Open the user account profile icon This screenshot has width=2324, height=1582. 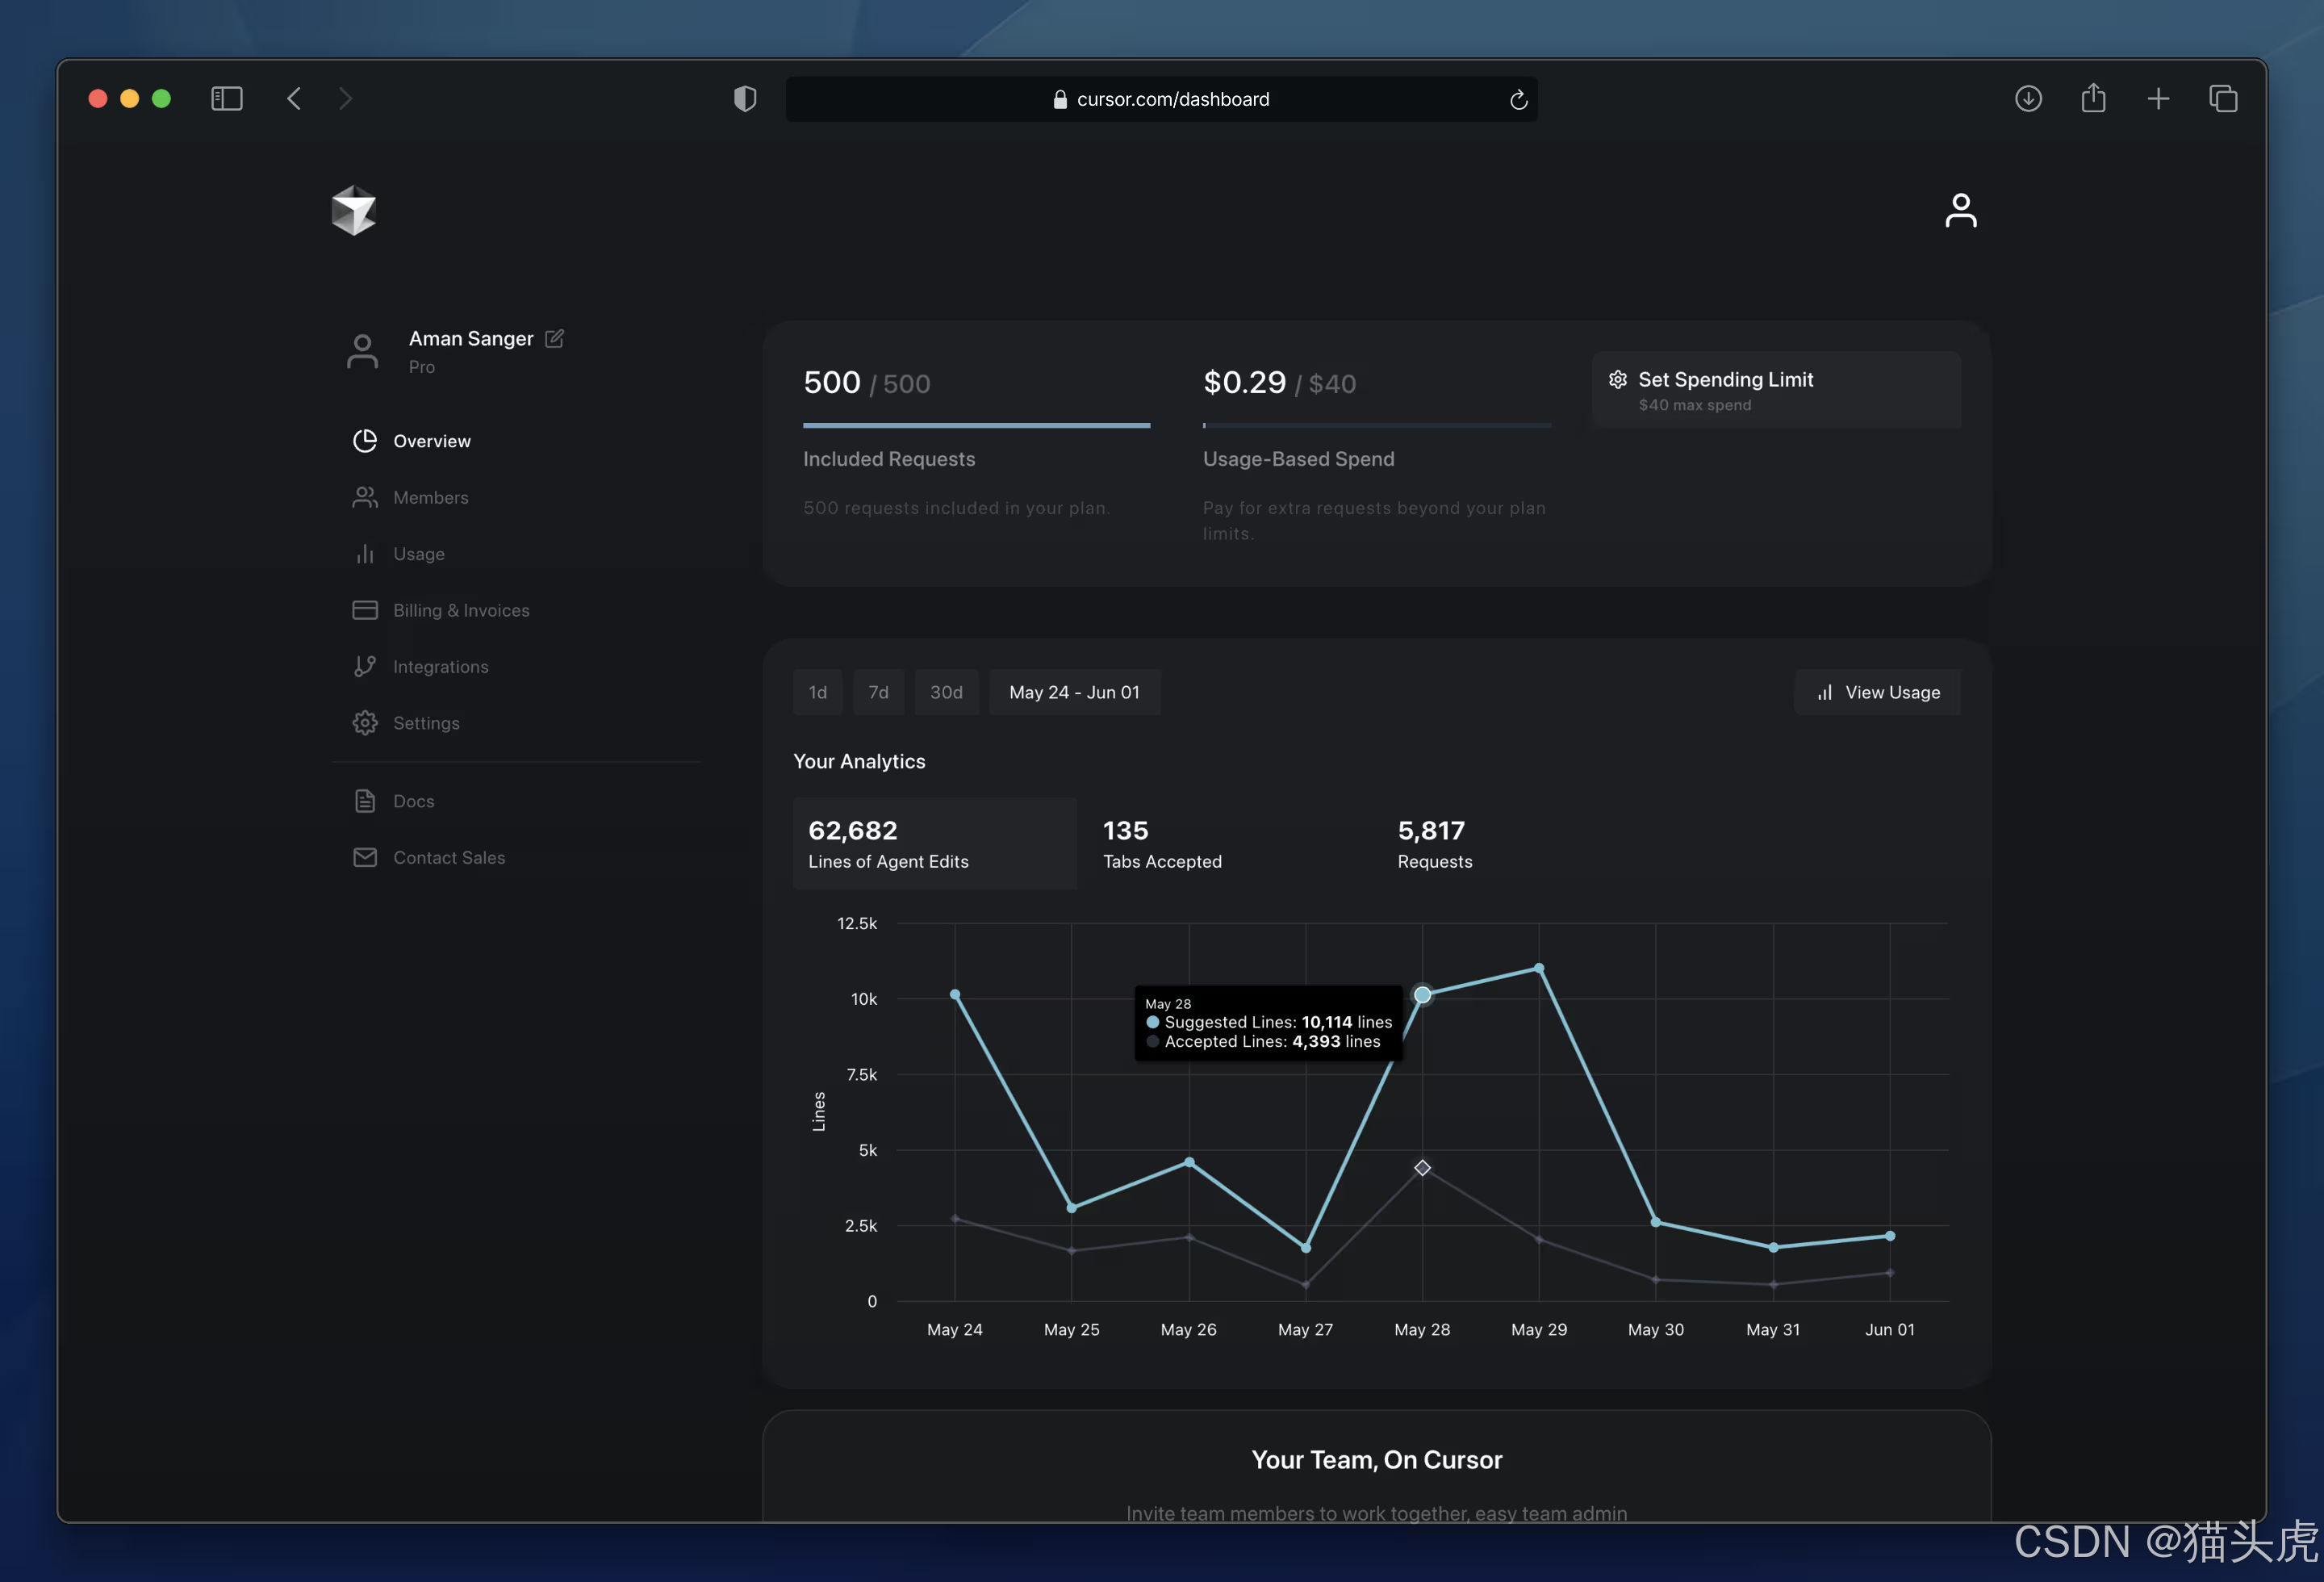click(x=1960, y=210)
